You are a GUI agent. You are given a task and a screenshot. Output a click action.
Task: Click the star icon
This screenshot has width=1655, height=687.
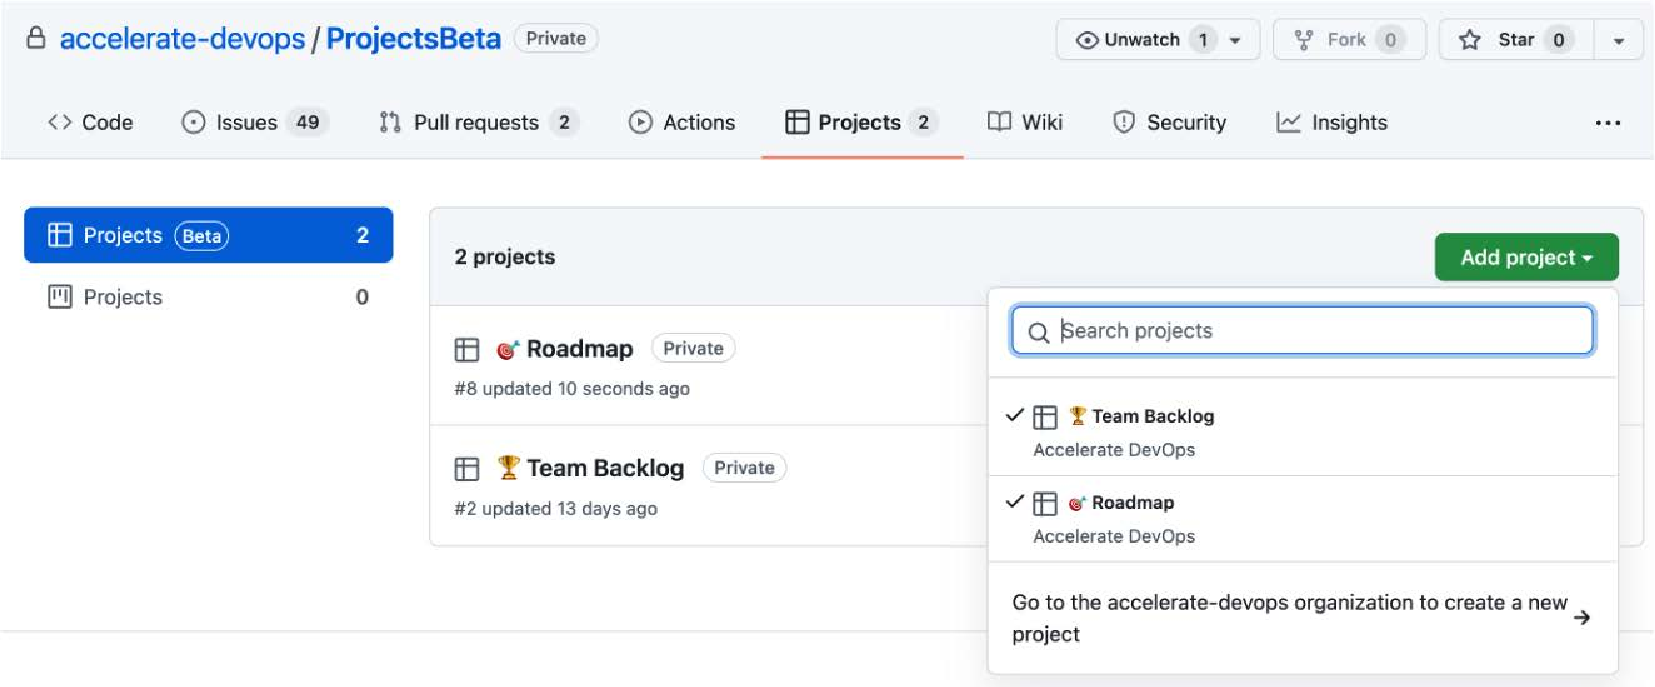coord(1469,40)
